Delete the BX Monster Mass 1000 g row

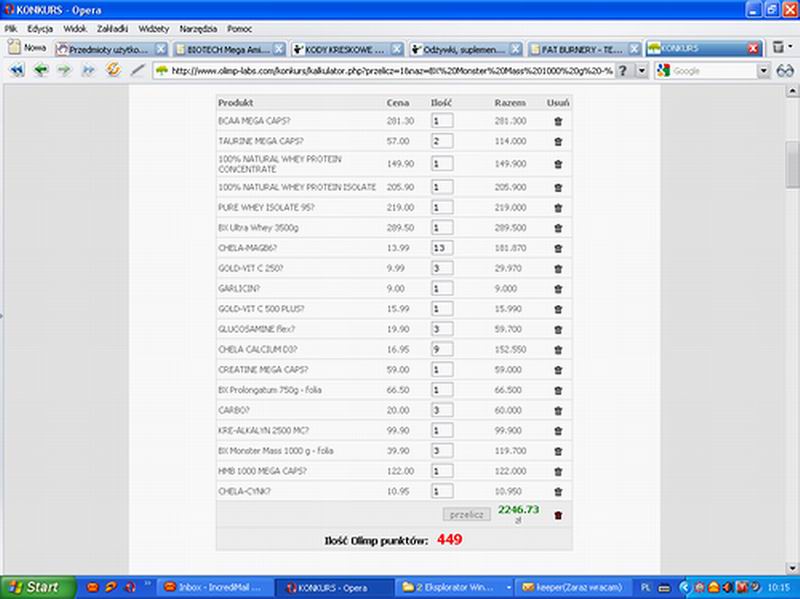click(558, 451)
